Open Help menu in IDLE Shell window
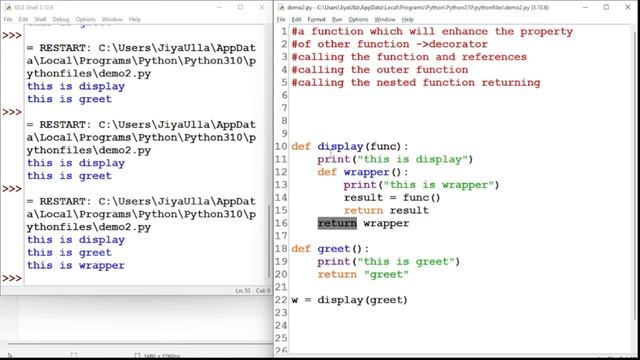This screenshot has width=640, height=360. point(135,19)
